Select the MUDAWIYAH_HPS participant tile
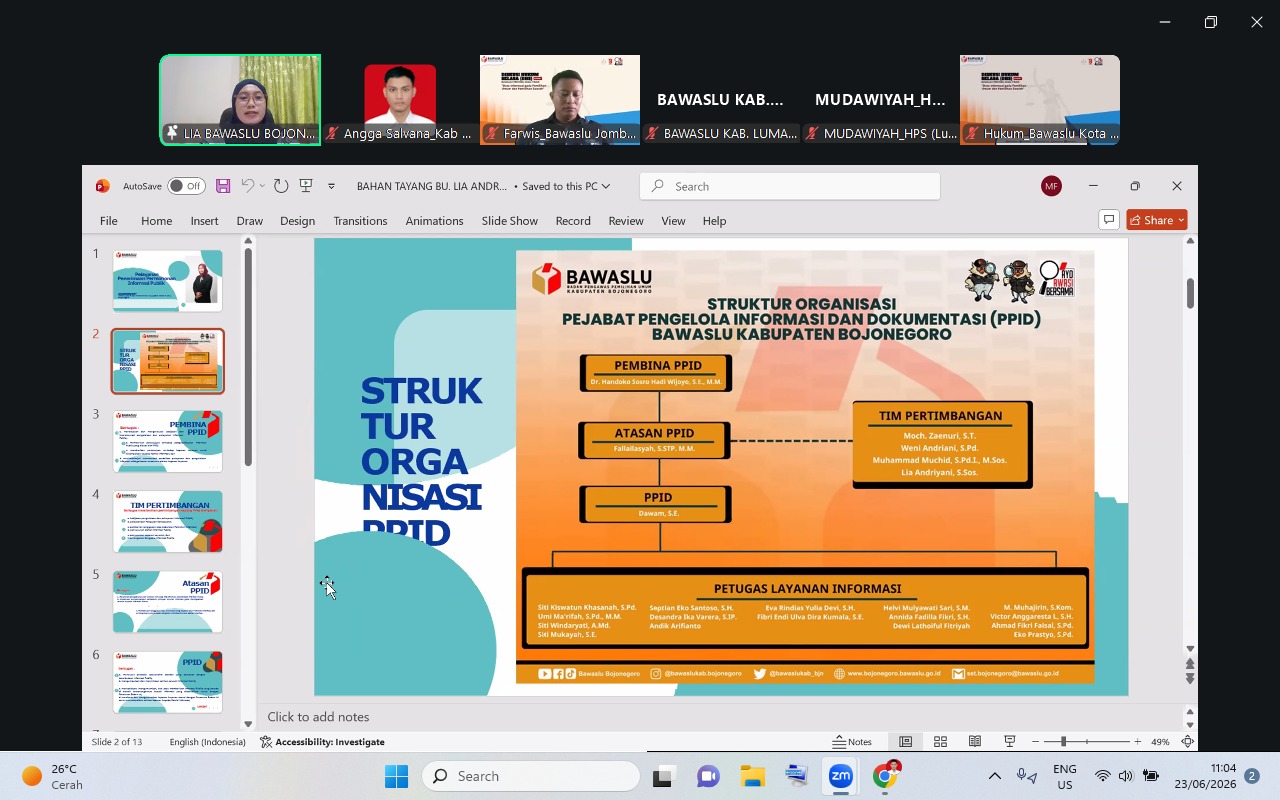This screenshot has height=800, width=1280. [x=880, y=100]
